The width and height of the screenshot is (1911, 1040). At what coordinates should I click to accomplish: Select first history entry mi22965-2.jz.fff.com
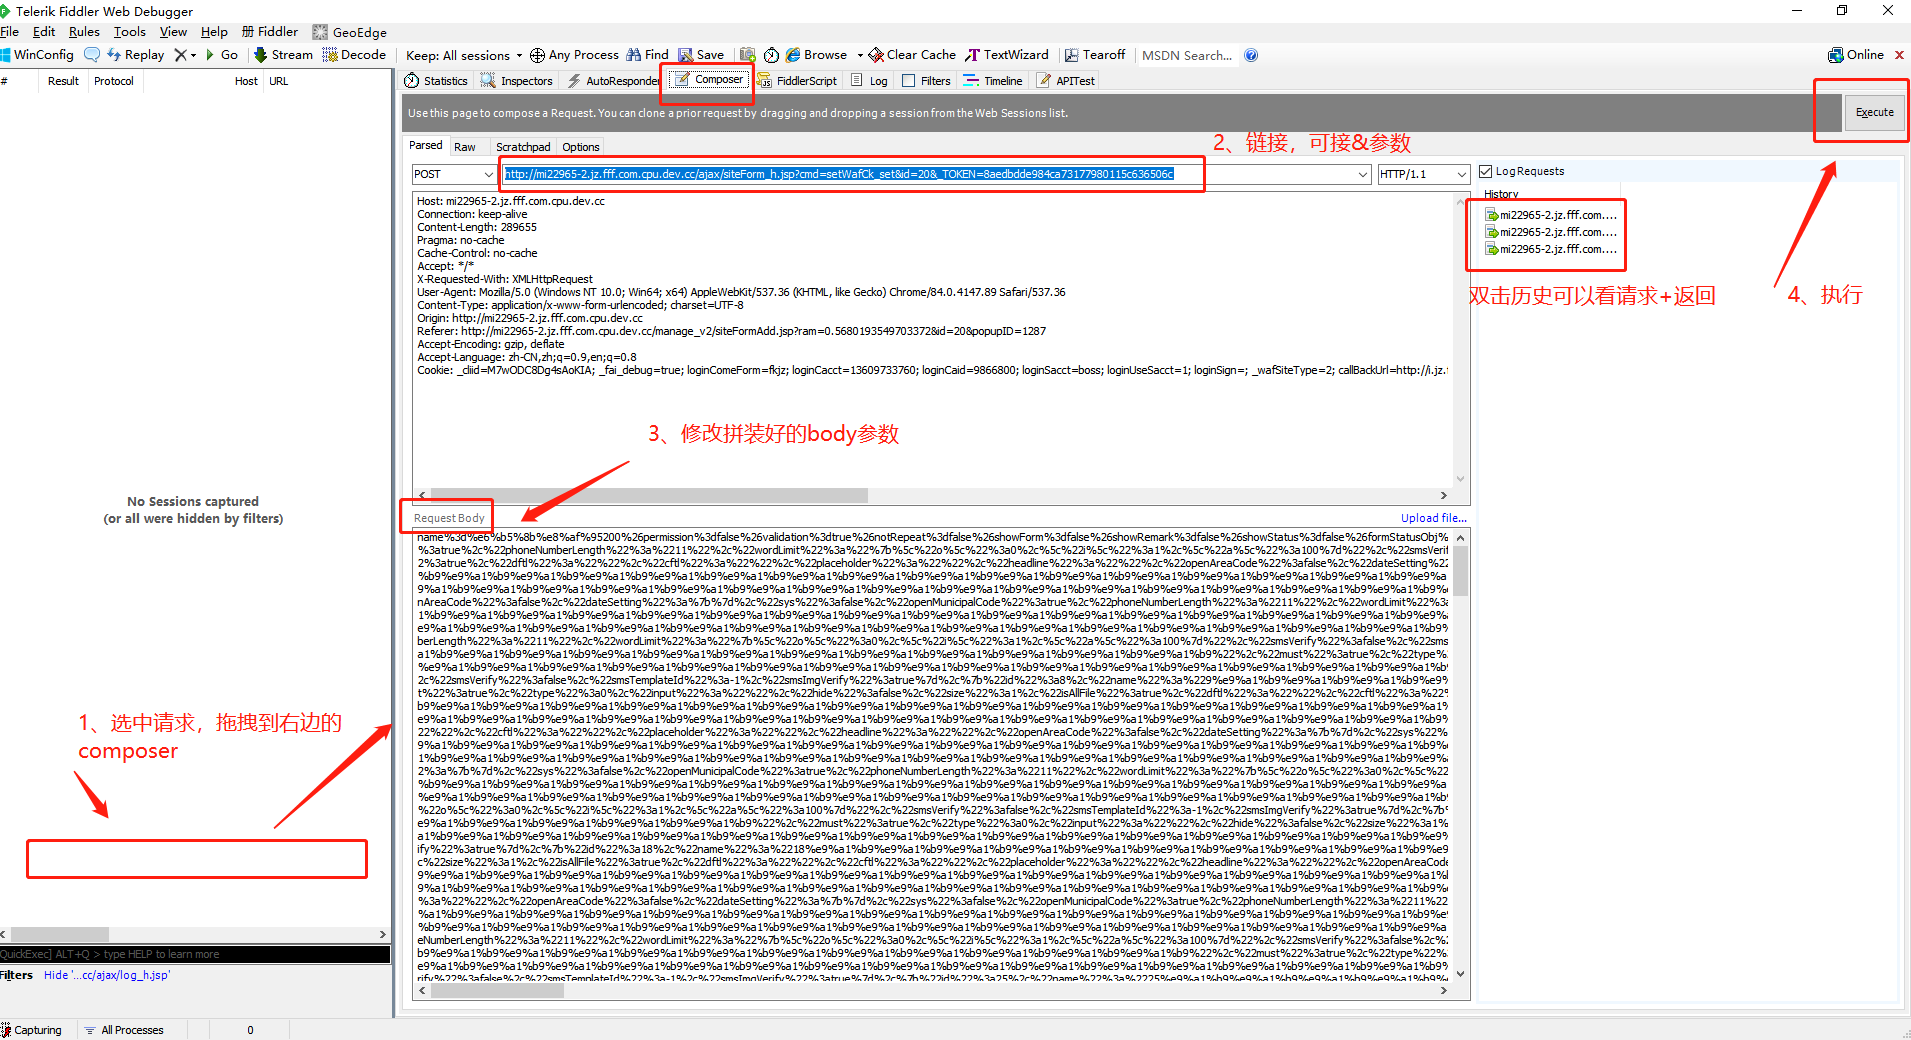pos(1550,215)
